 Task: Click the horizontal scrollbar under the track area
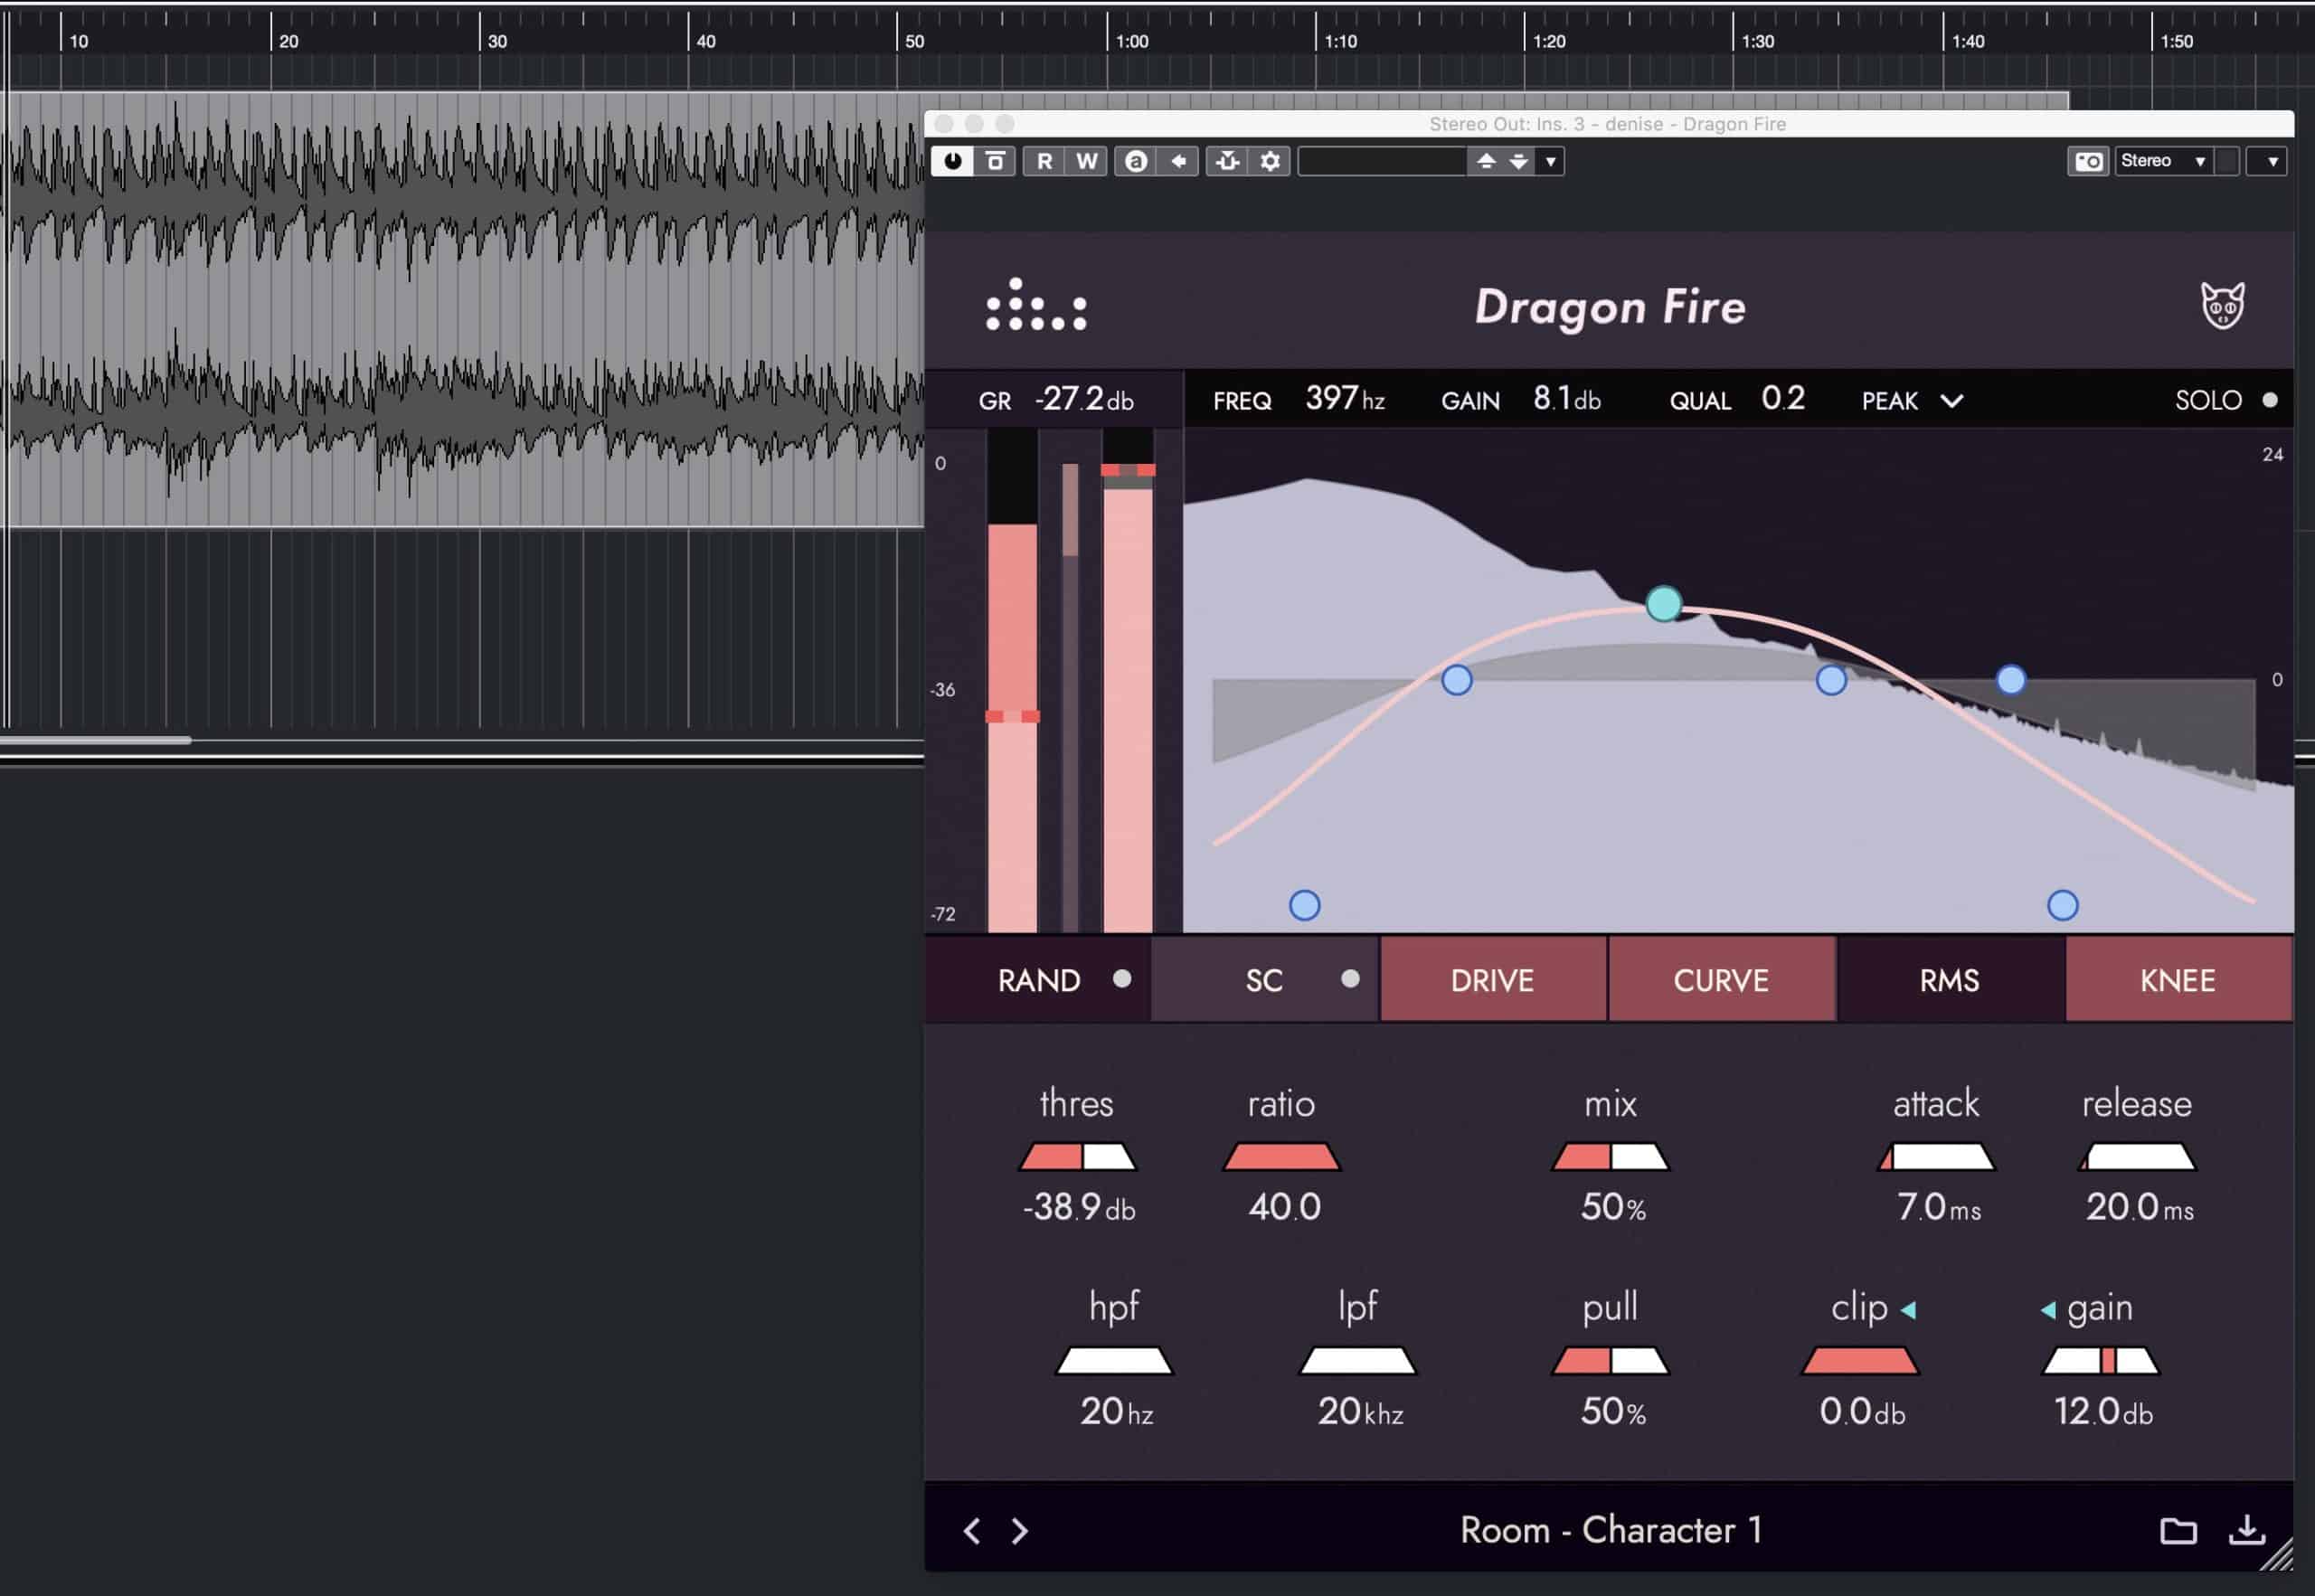[x=95, y=740]
